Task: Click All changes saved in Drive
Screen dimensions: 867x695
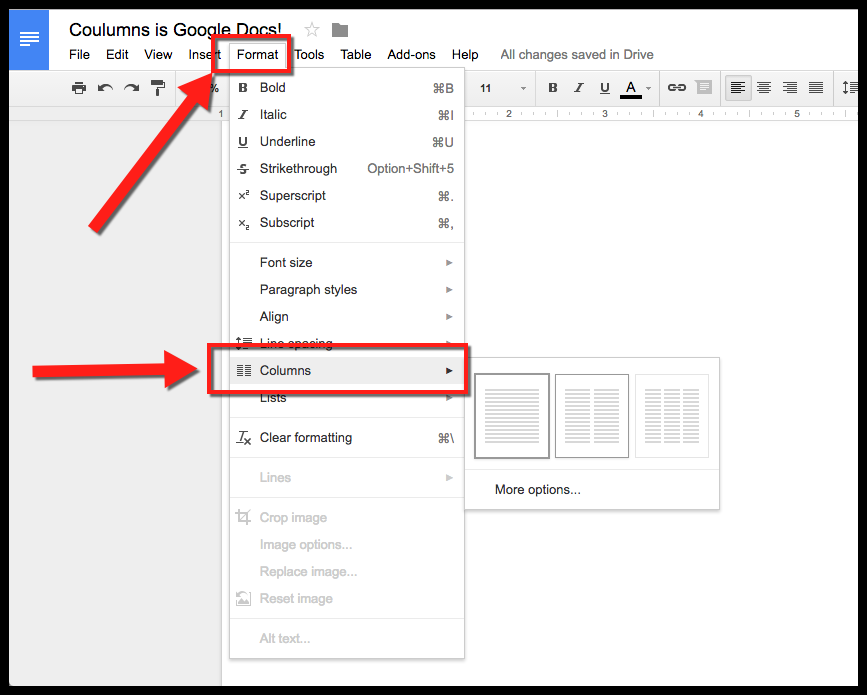Action: 577,55
